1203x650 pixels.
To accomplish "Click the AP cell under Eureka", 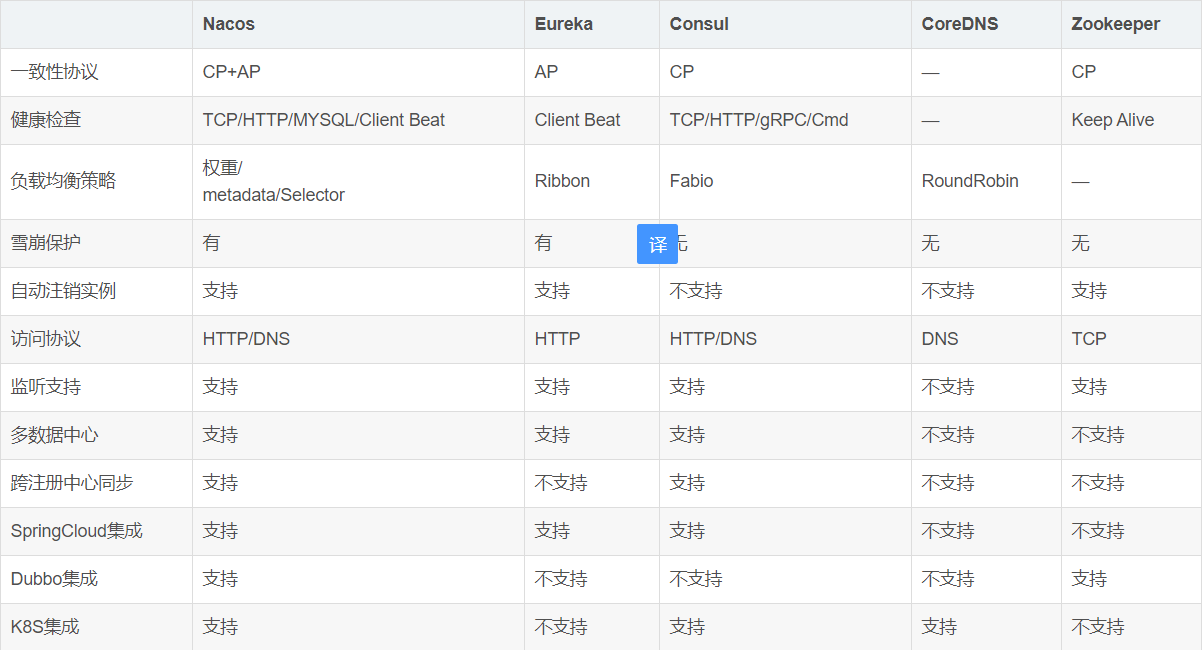I will pos(547,72).
